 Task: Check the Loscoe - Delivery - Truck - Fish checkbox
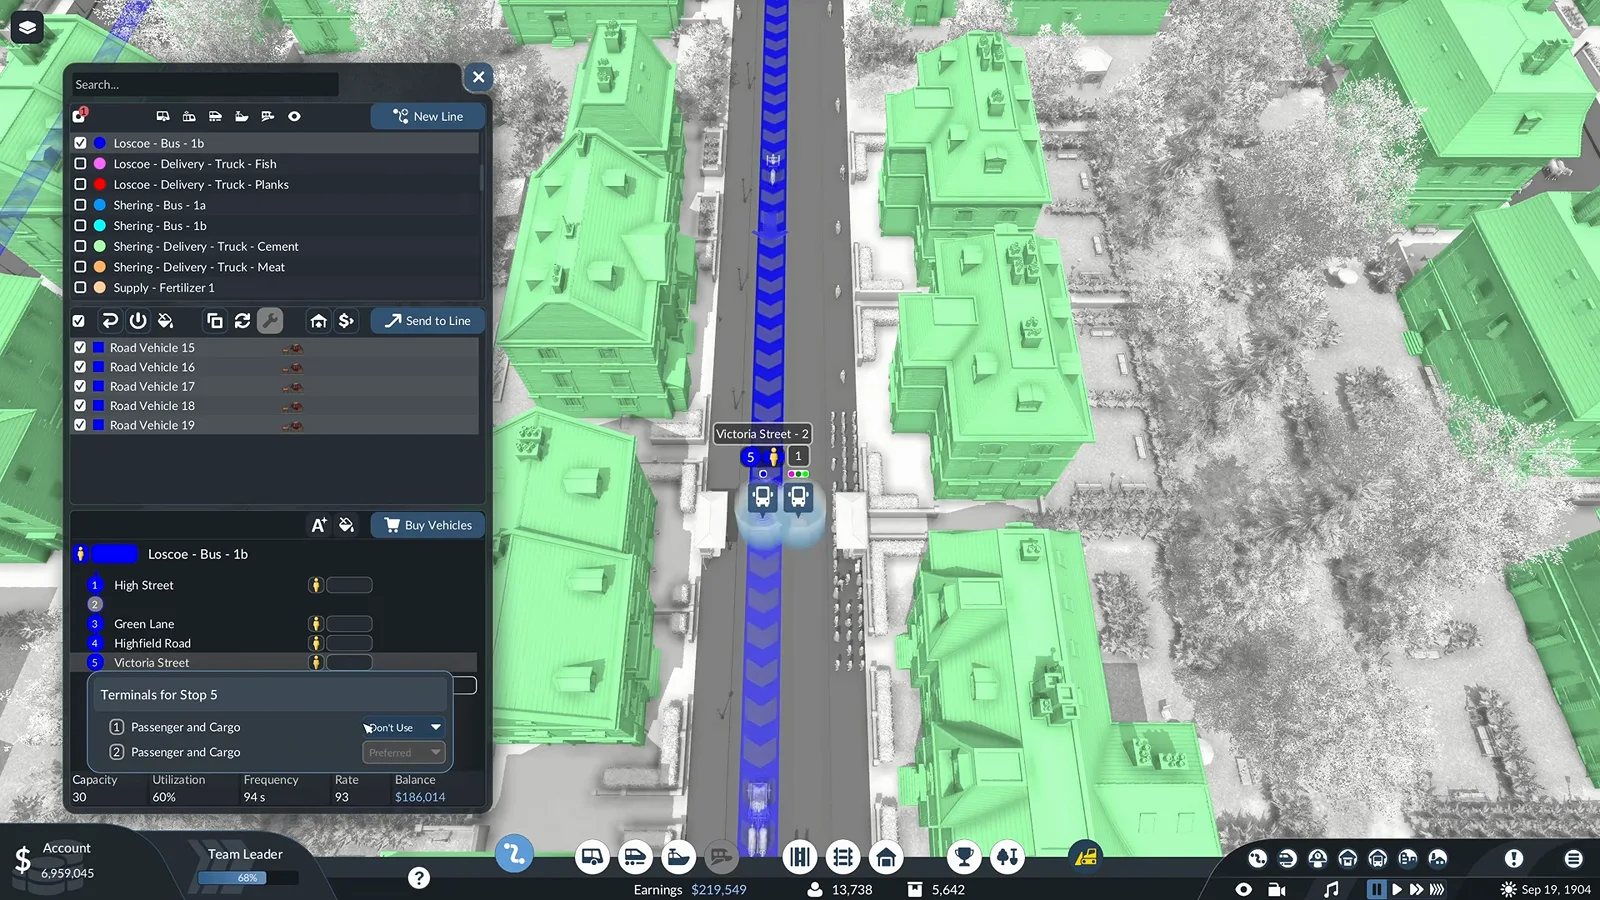[x=80, y=164]
